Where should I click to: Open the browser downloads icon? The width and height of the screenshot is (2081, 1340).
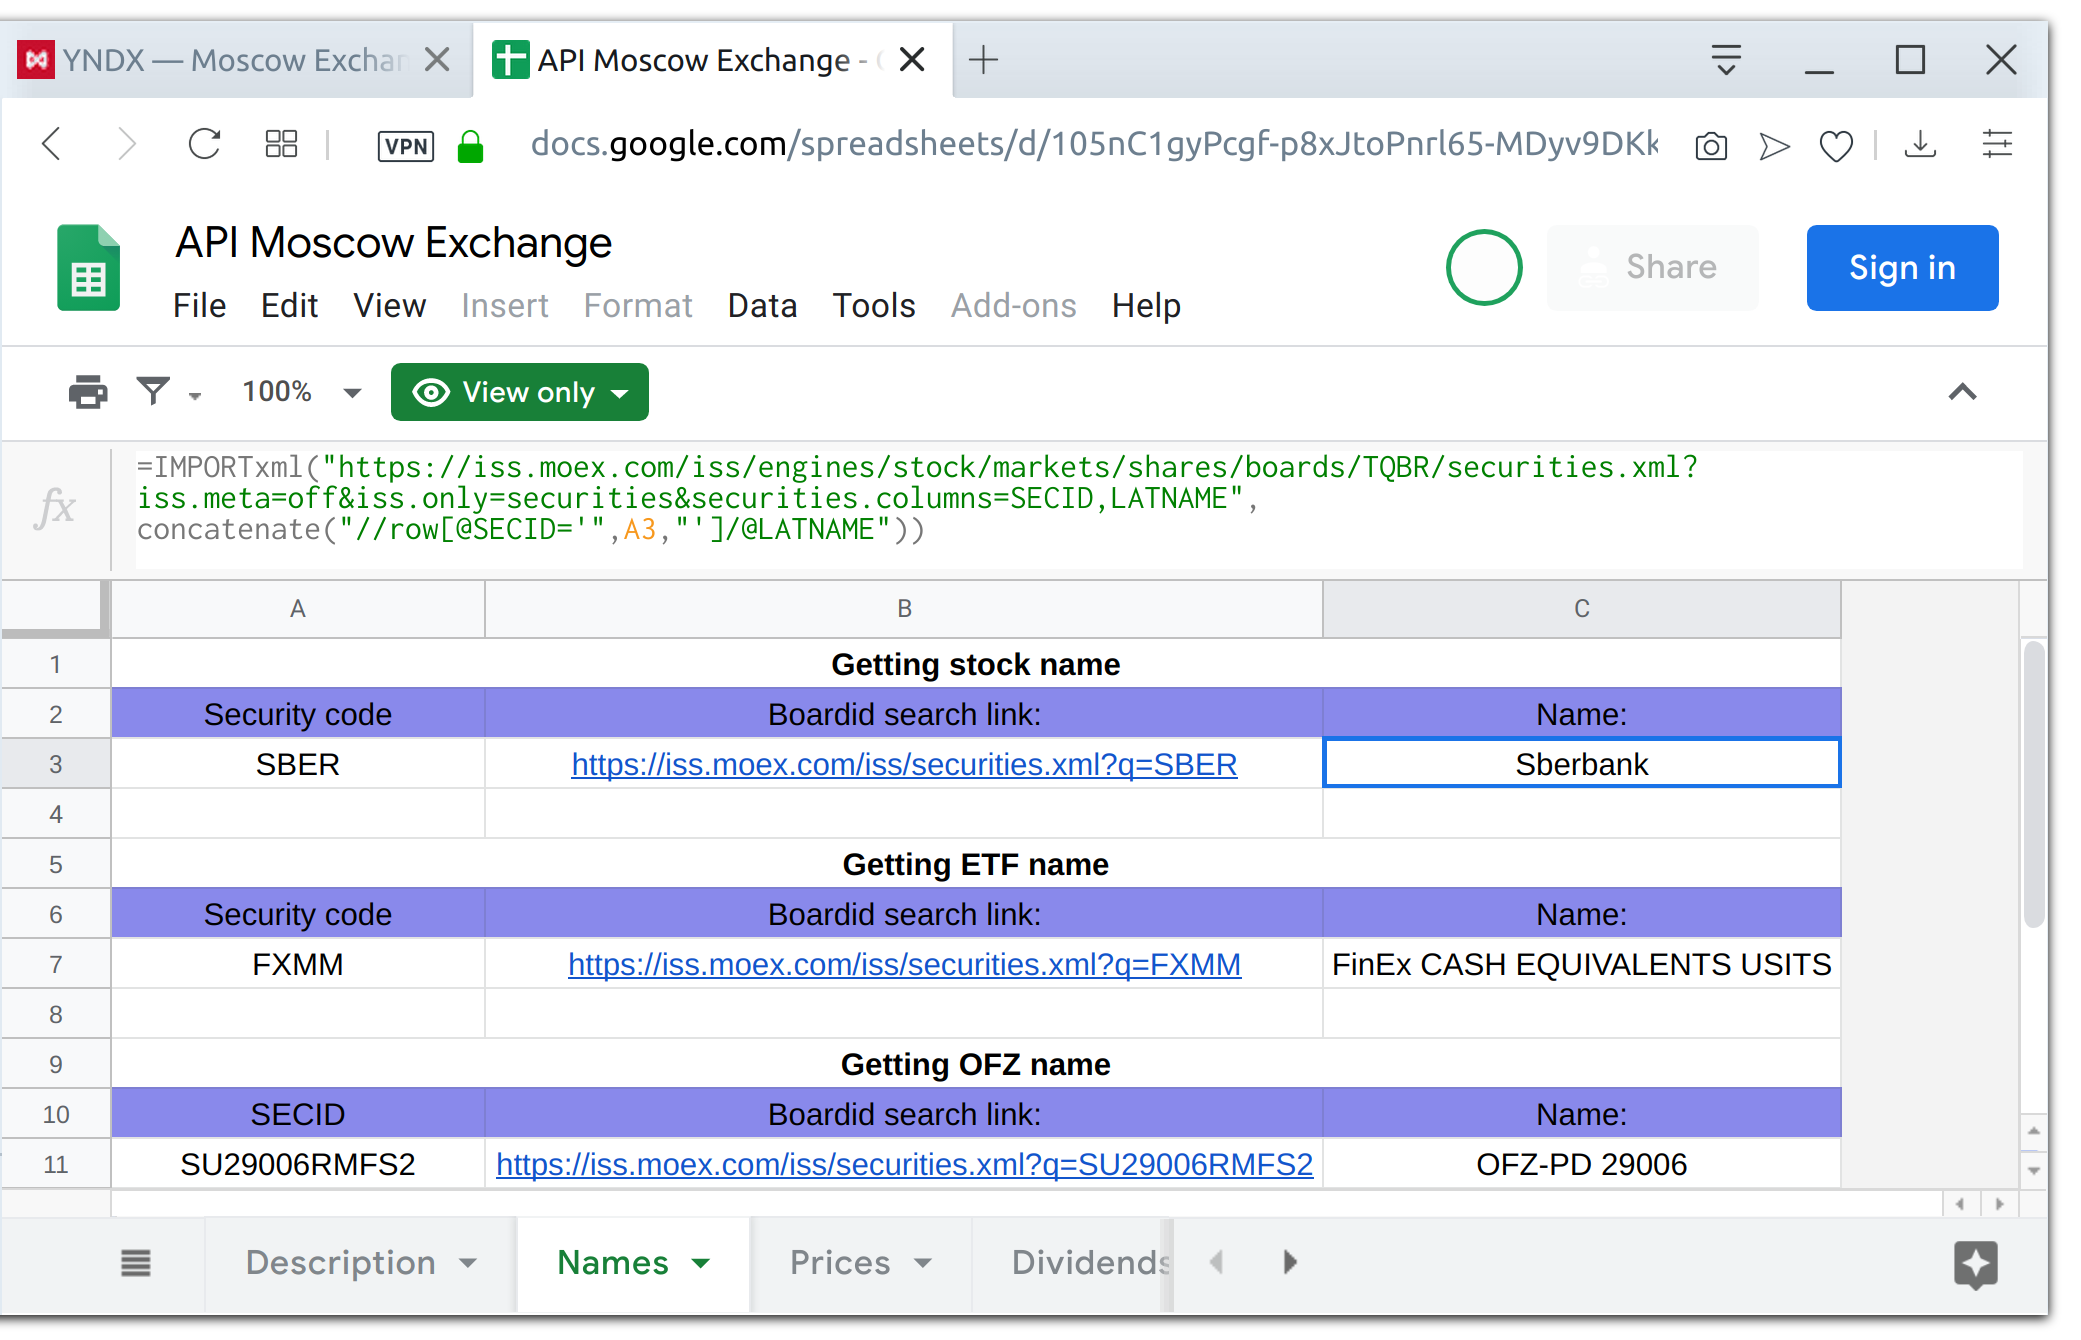coord(1920,146)
